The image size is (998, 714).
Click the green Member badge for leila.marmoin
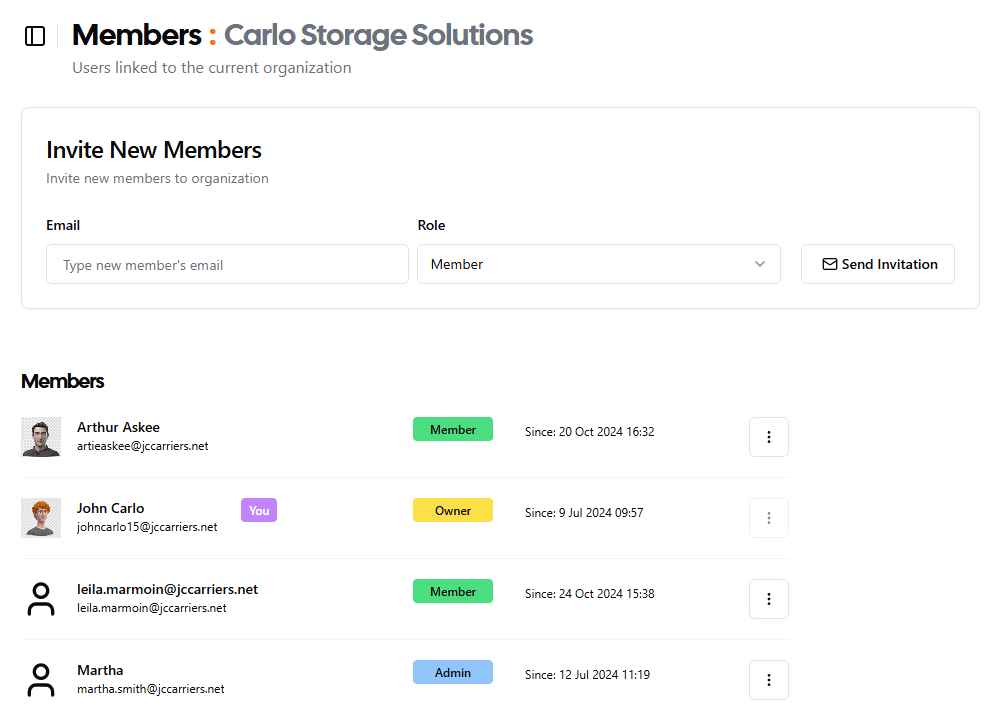pyautogui.click(x=453, y=591)
